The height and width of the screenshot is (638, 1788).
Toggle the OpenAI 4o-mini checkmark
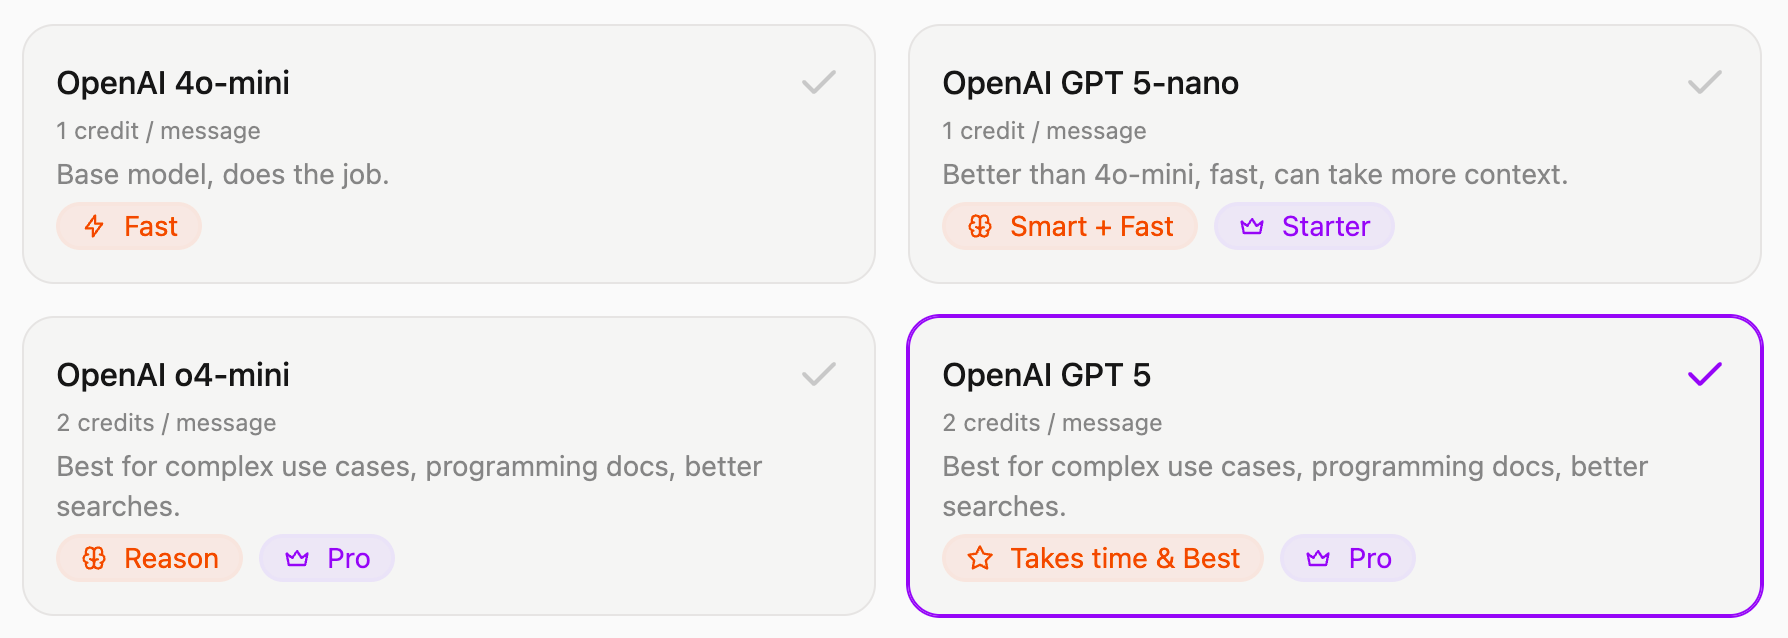click(818, 82)
